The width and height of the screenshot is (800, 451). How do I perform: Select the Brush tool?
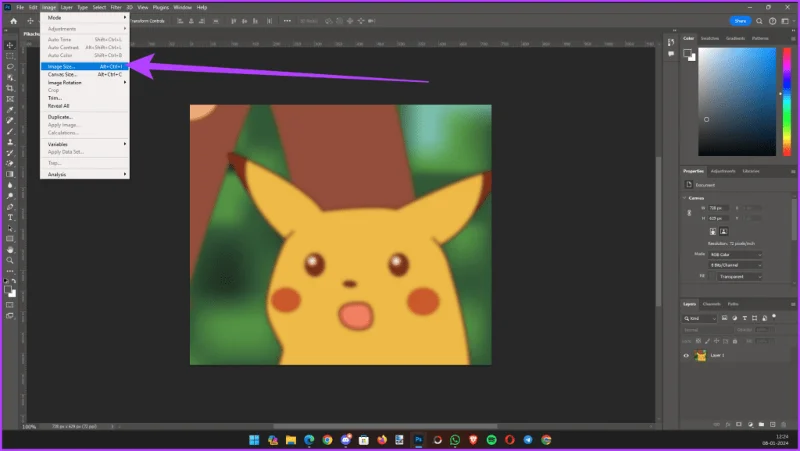(10, 132)
